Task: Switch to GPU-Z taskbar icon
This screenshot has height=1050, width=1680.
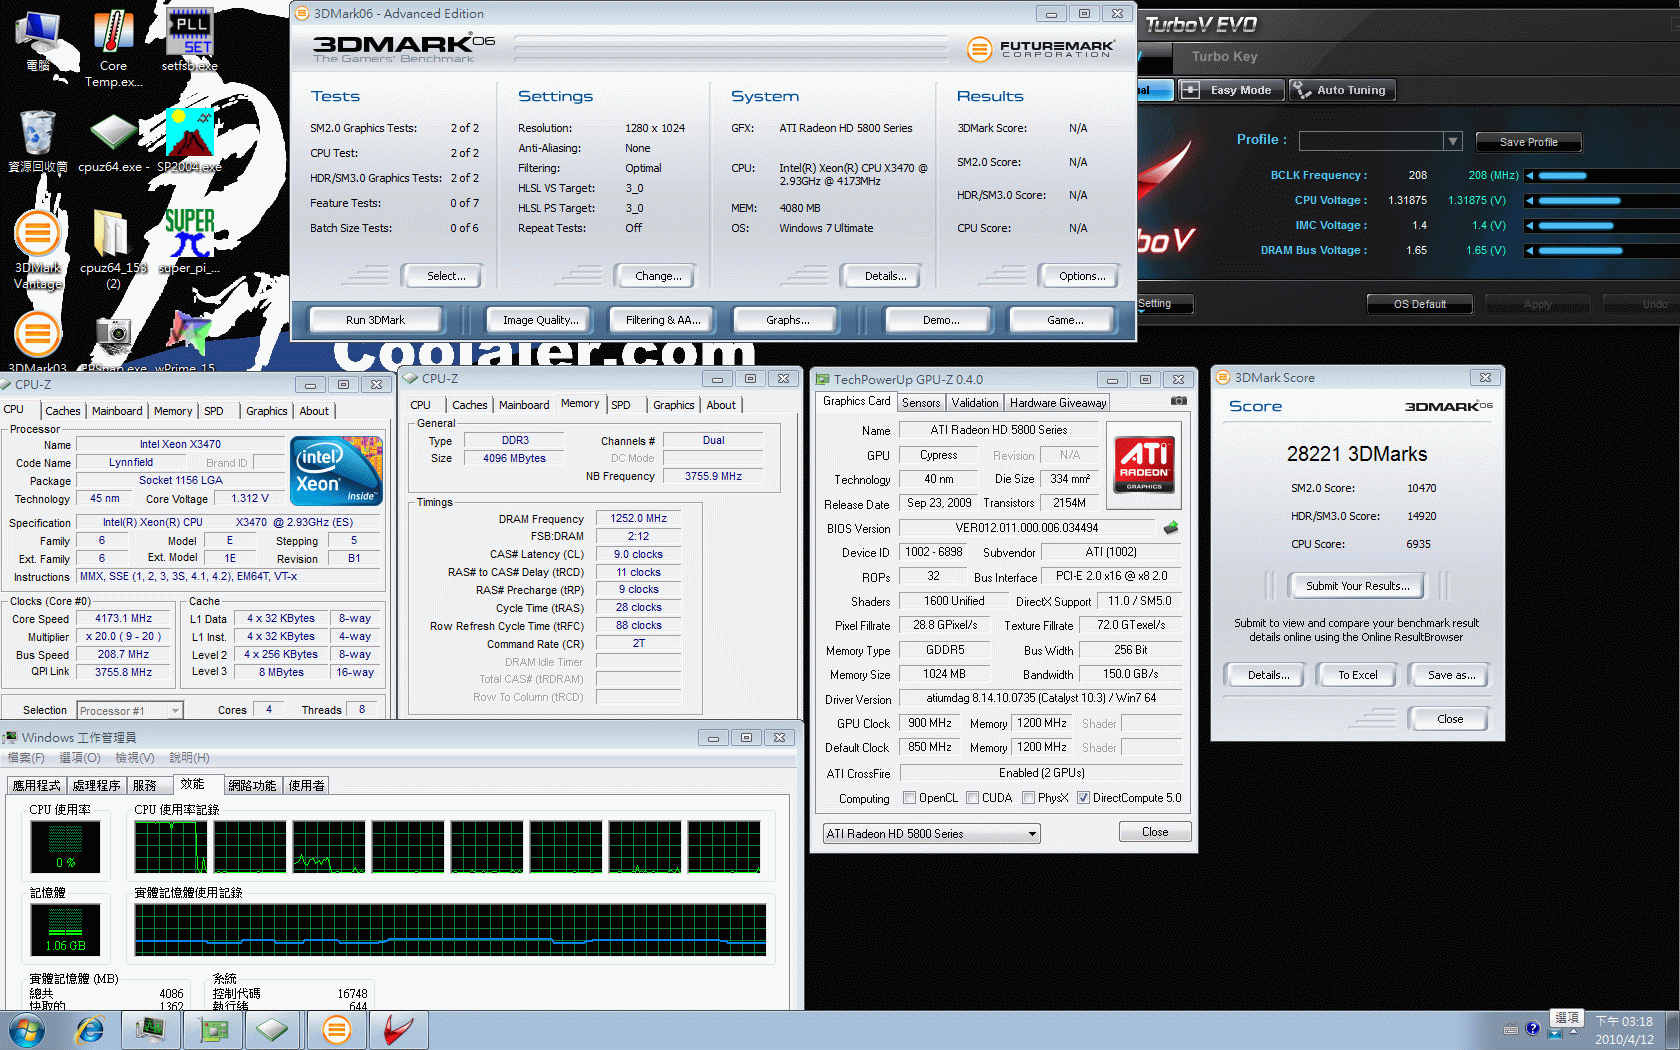Action: 214,1030
